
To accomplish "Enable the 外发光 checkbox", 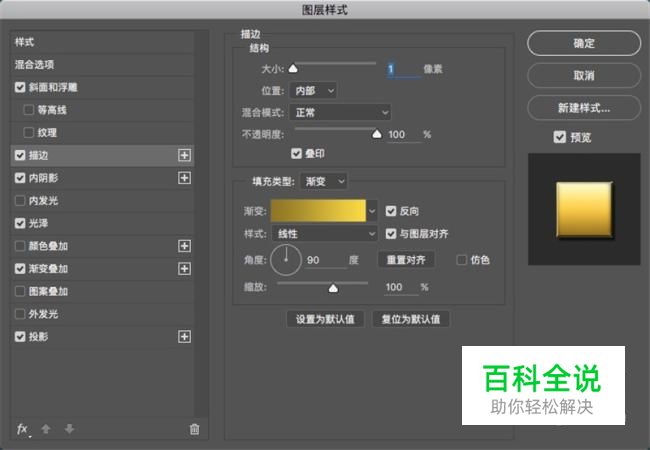I will 20,314.
